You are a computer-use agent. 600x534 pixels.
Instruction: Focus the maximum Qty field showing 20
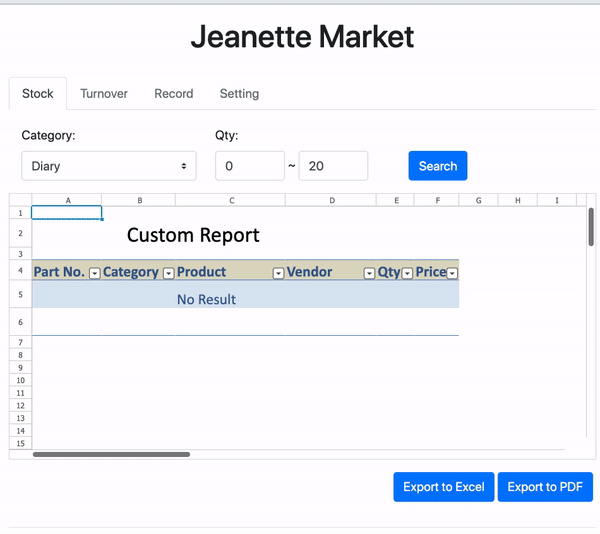point(332,166)
